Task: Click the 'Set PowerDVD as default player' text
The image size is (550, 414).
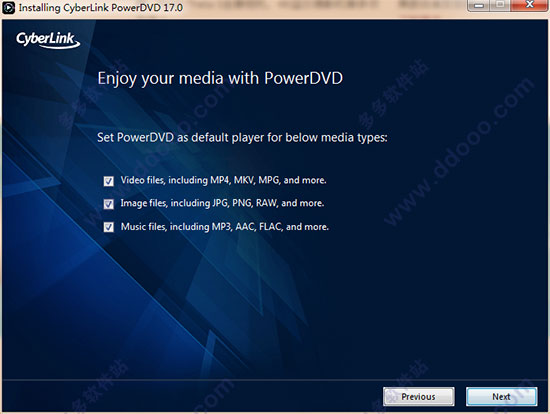Action: 242,138
